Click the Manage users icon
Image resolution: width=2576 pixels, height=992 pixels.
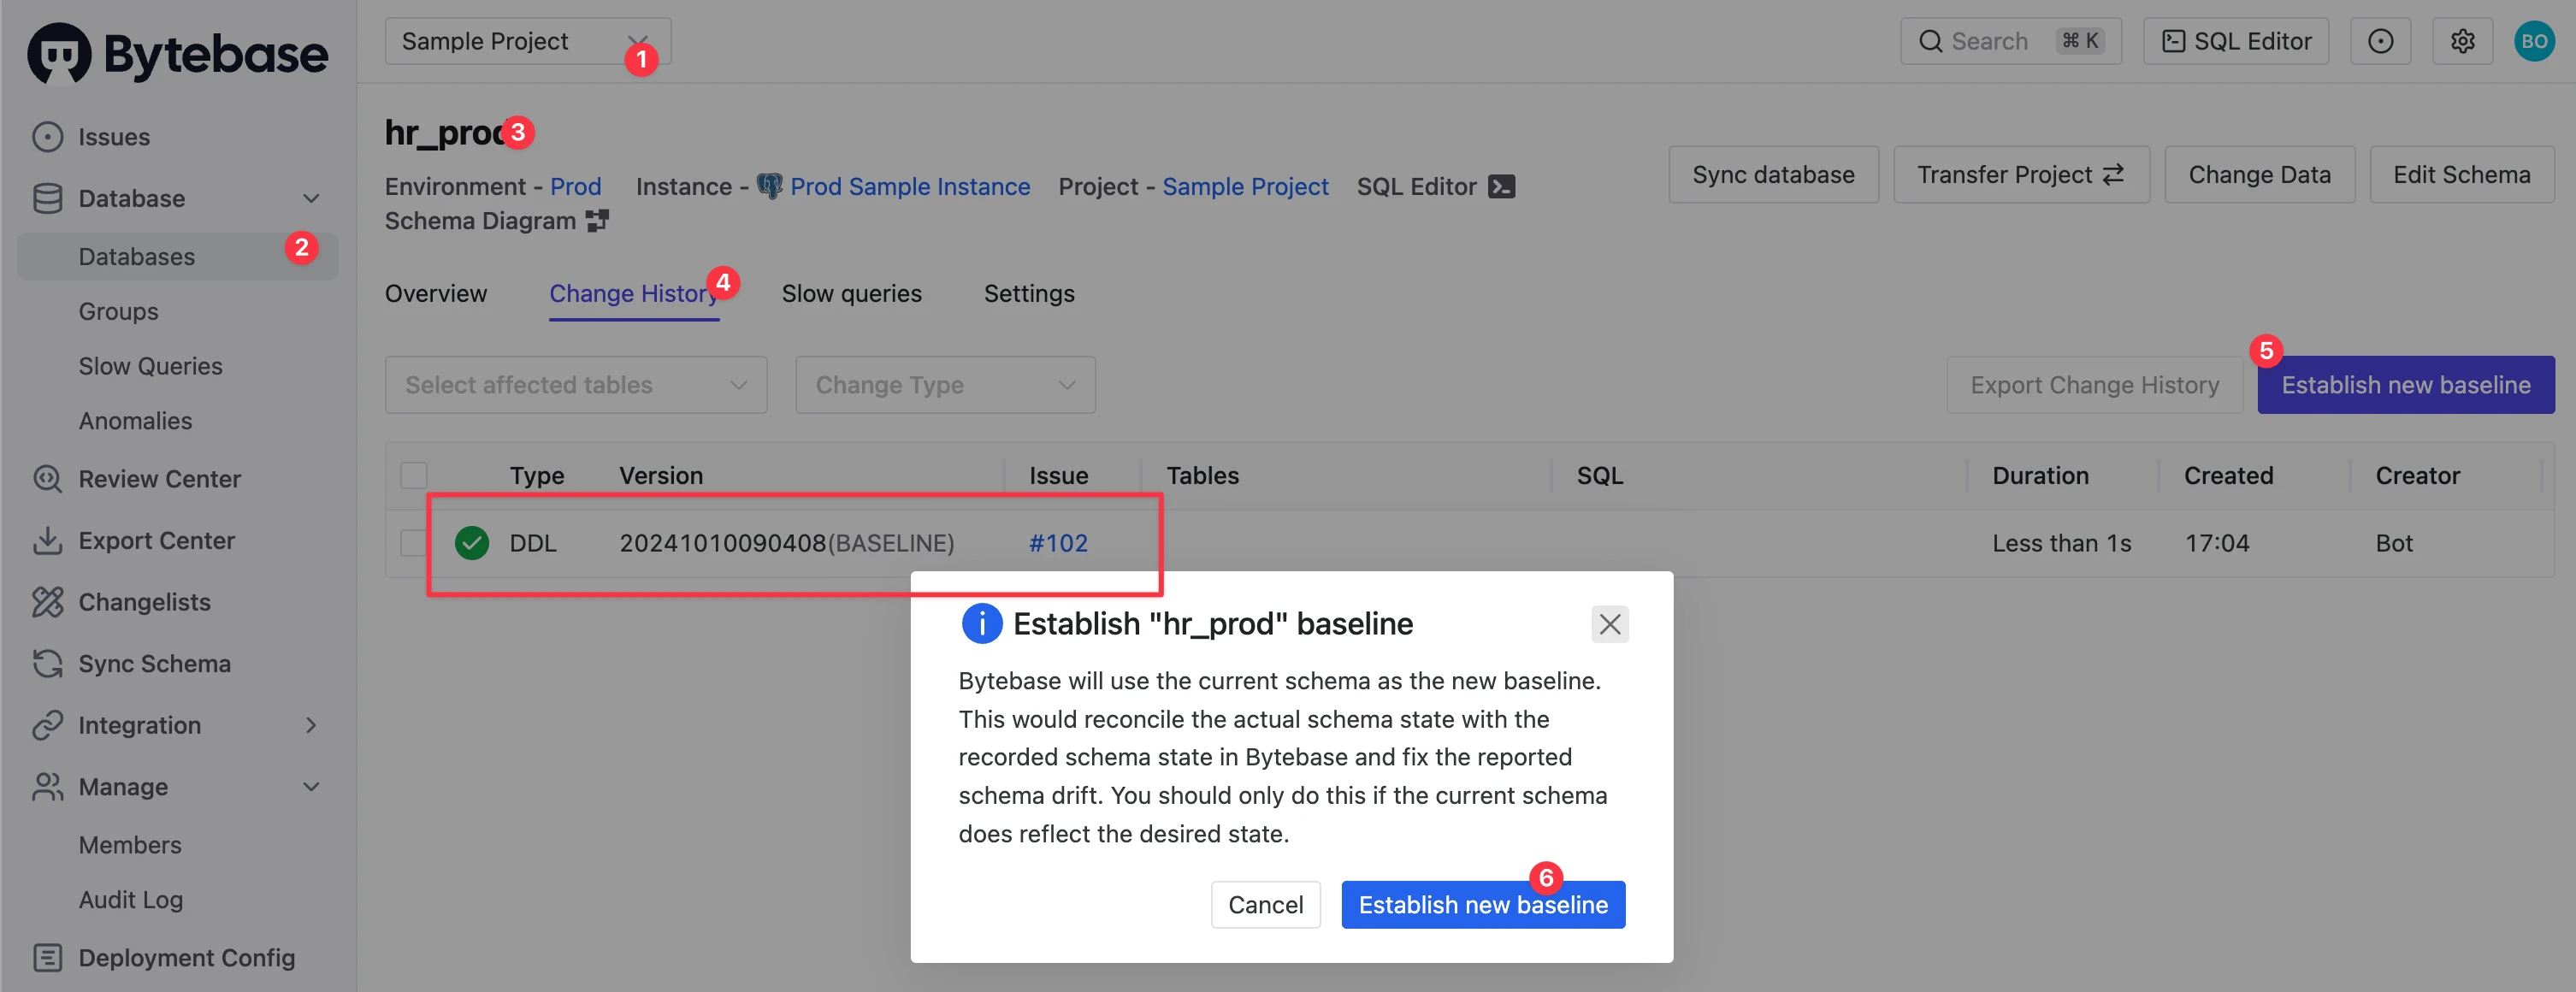[47, 787]
